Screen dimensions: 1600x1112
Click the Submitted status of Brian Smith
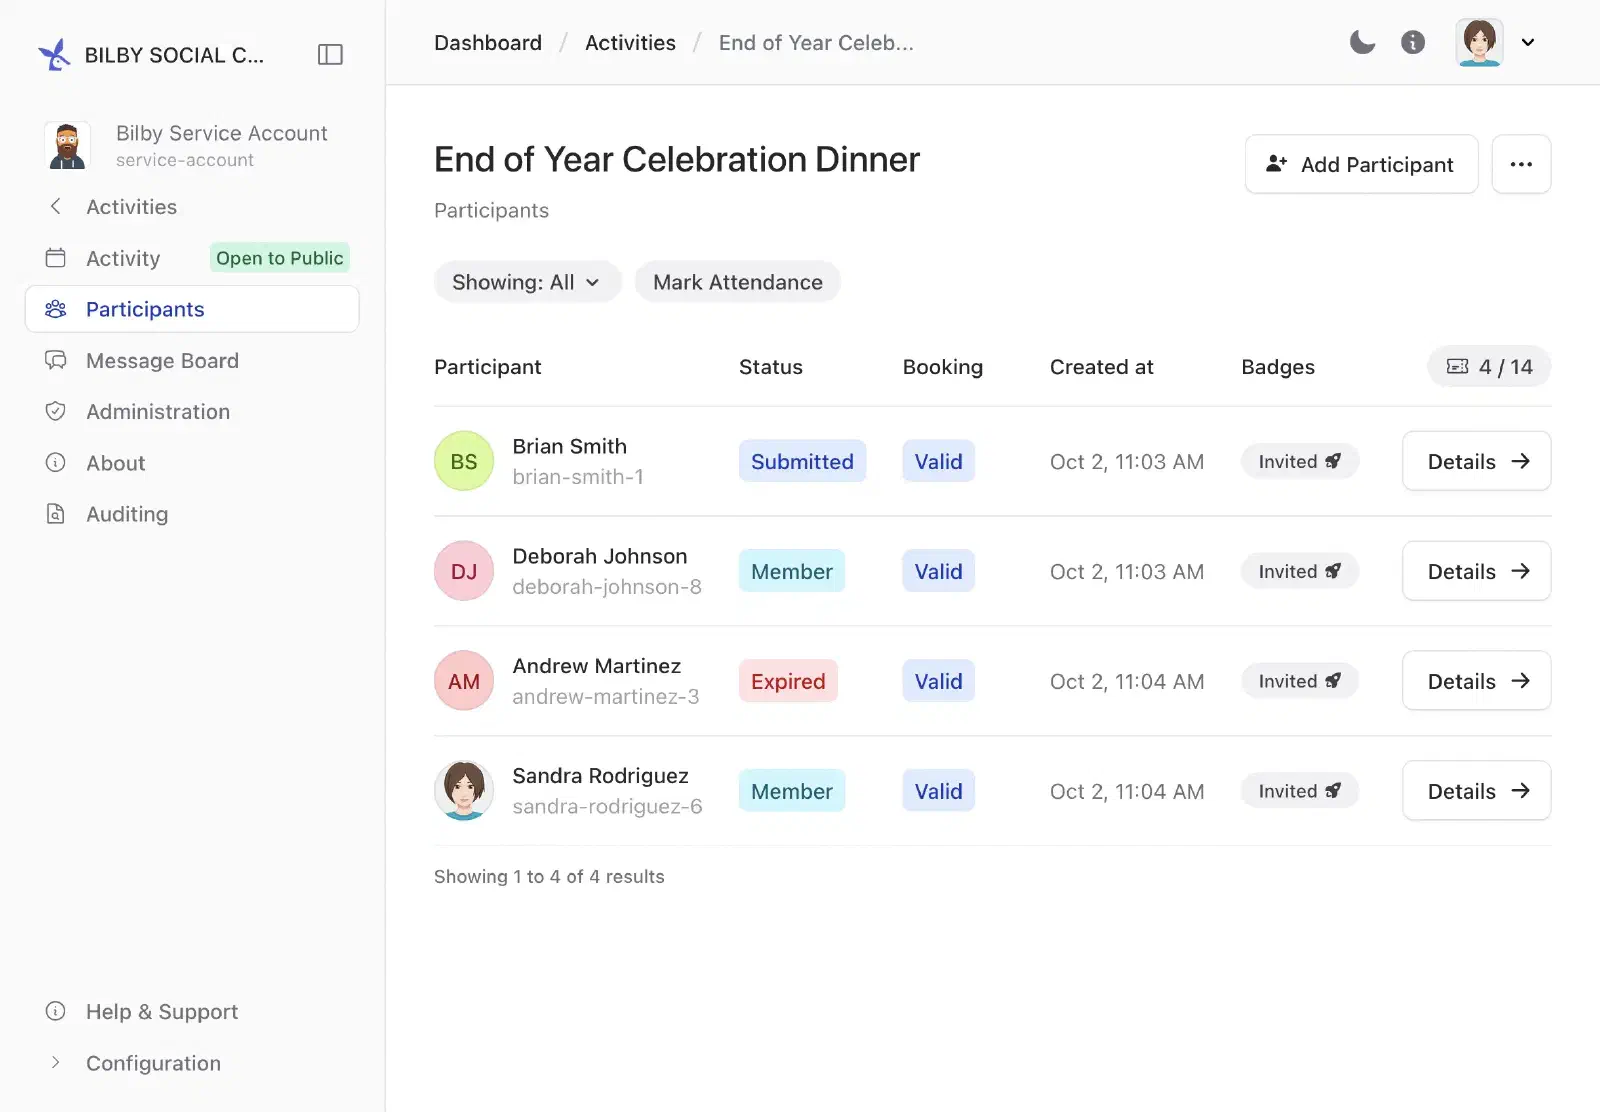802,461
